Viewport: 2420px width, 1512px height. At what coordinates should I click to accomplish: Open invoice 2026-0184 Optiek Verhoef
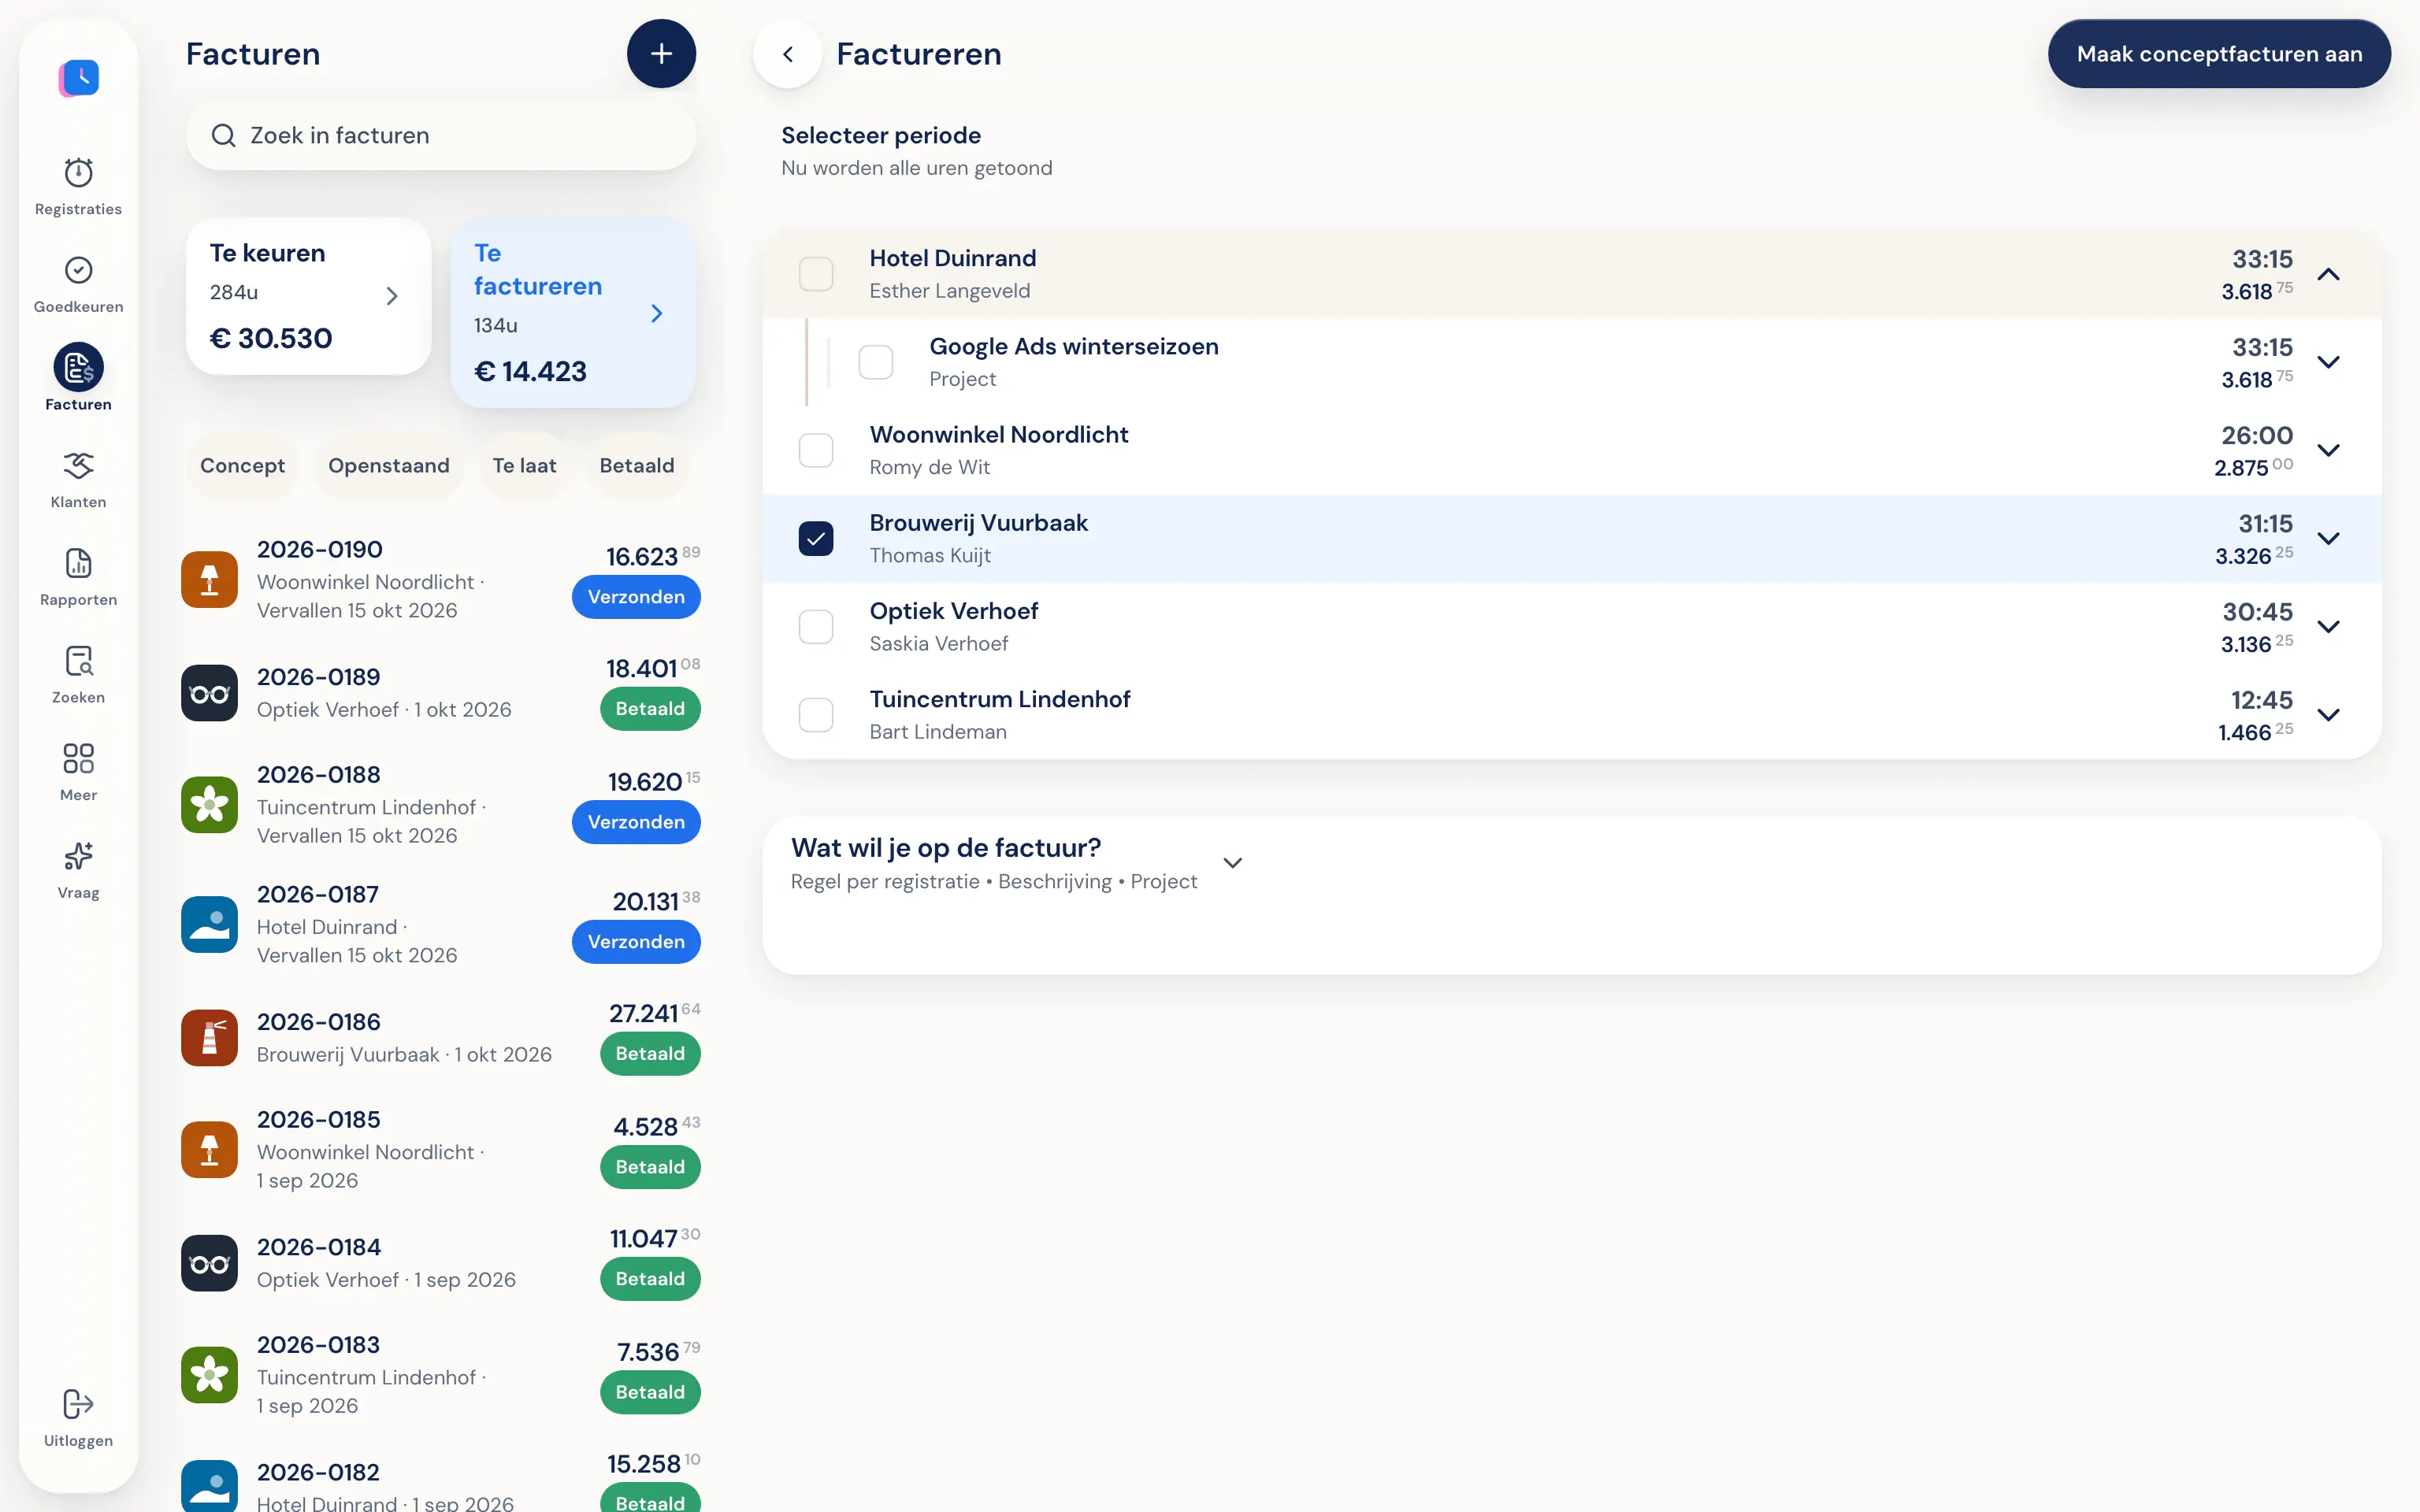(441, 1263)
